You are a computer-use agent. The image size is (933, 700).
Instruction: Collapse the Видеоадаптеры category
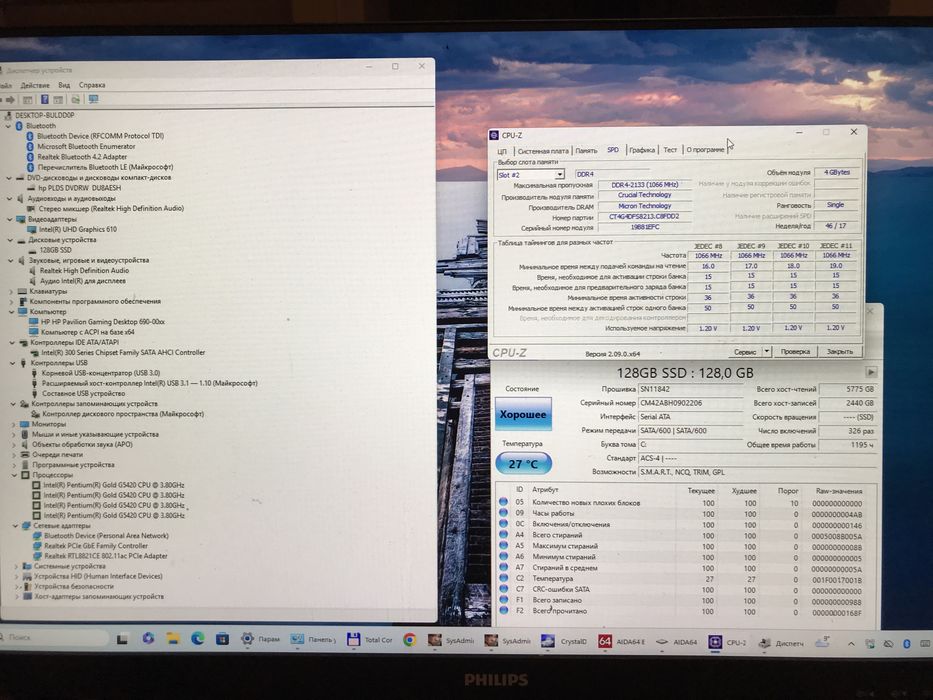pyautogui.click(x=10, y=219)
